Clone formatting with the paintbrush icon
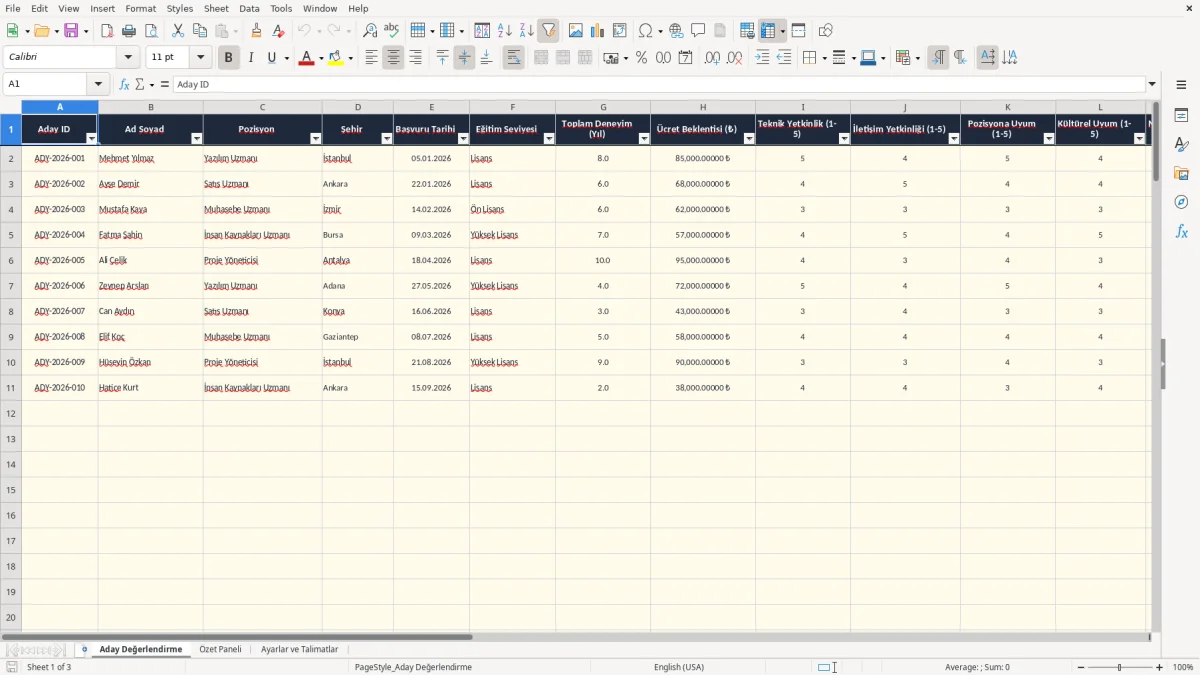This screenshot has height=675, width=1200. (x=257, y=31)
